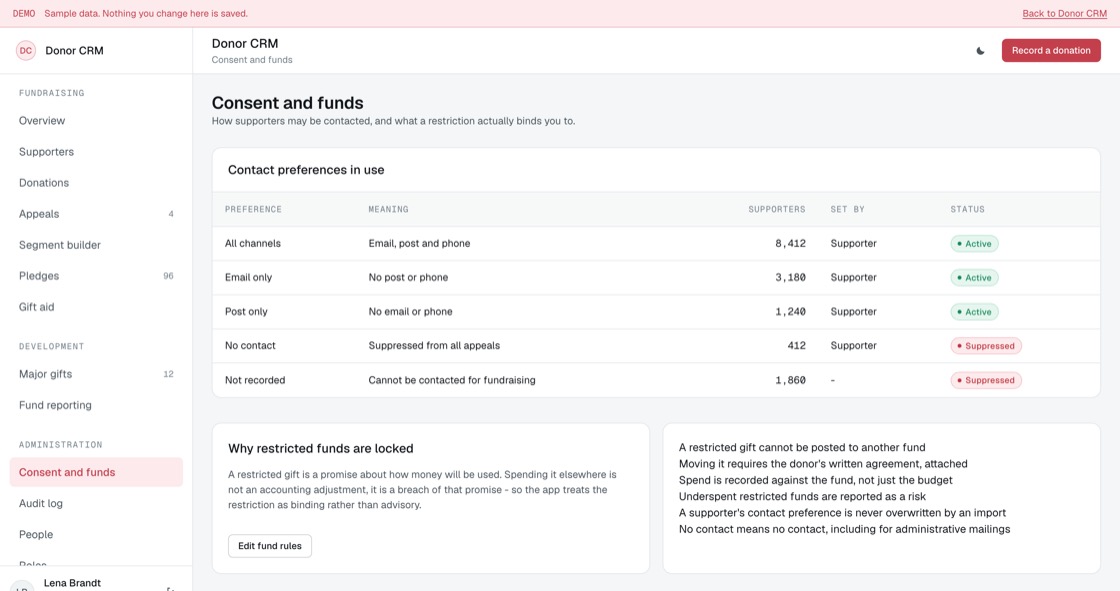Click the supporter count 8,412
The height and width of the screenshot is (591, 1120).
click(x=790, y=244)
